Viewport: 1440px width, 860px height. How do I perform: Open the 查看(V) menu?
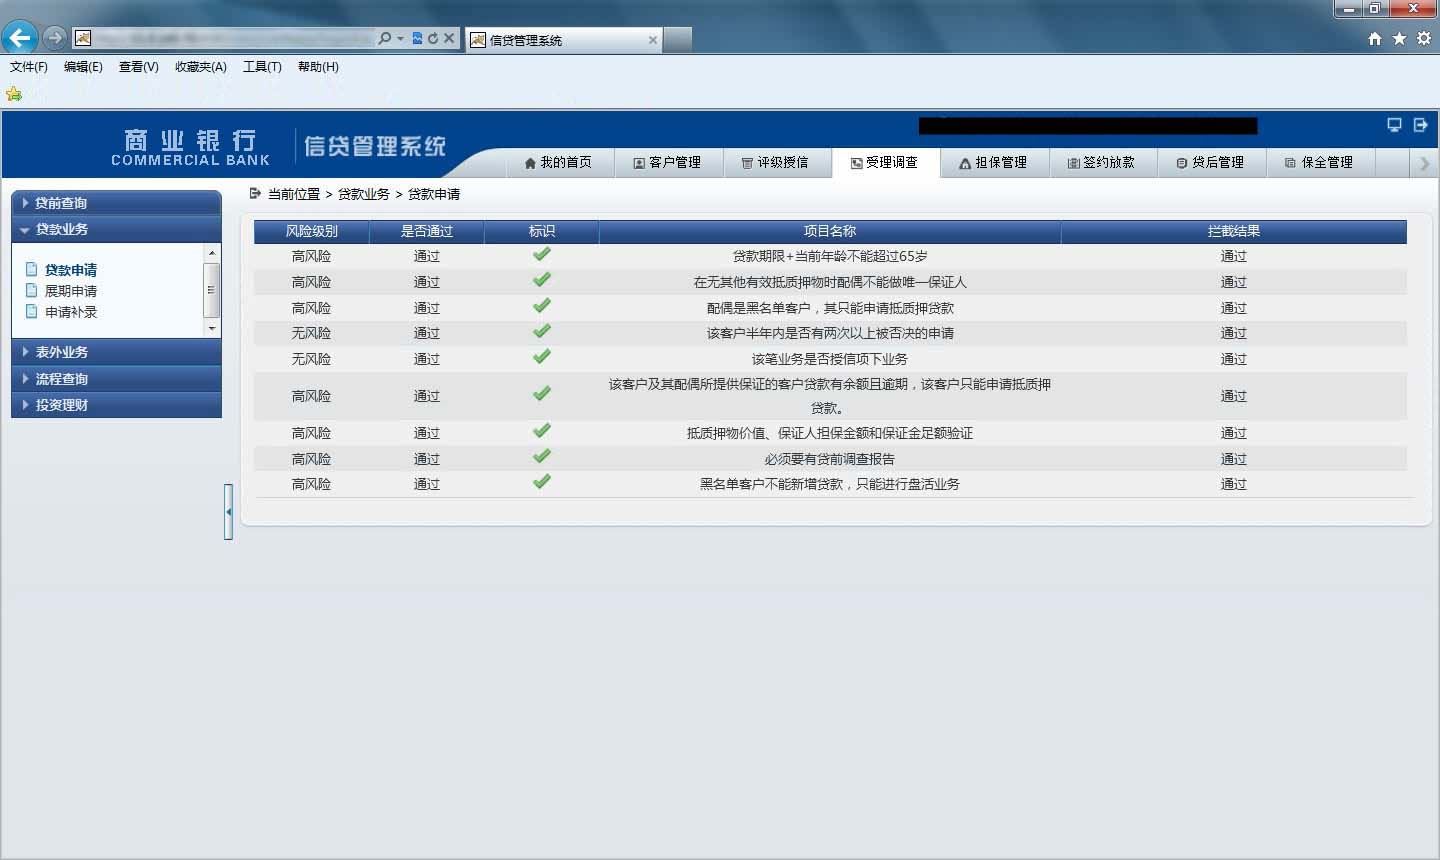click(138, 67)
